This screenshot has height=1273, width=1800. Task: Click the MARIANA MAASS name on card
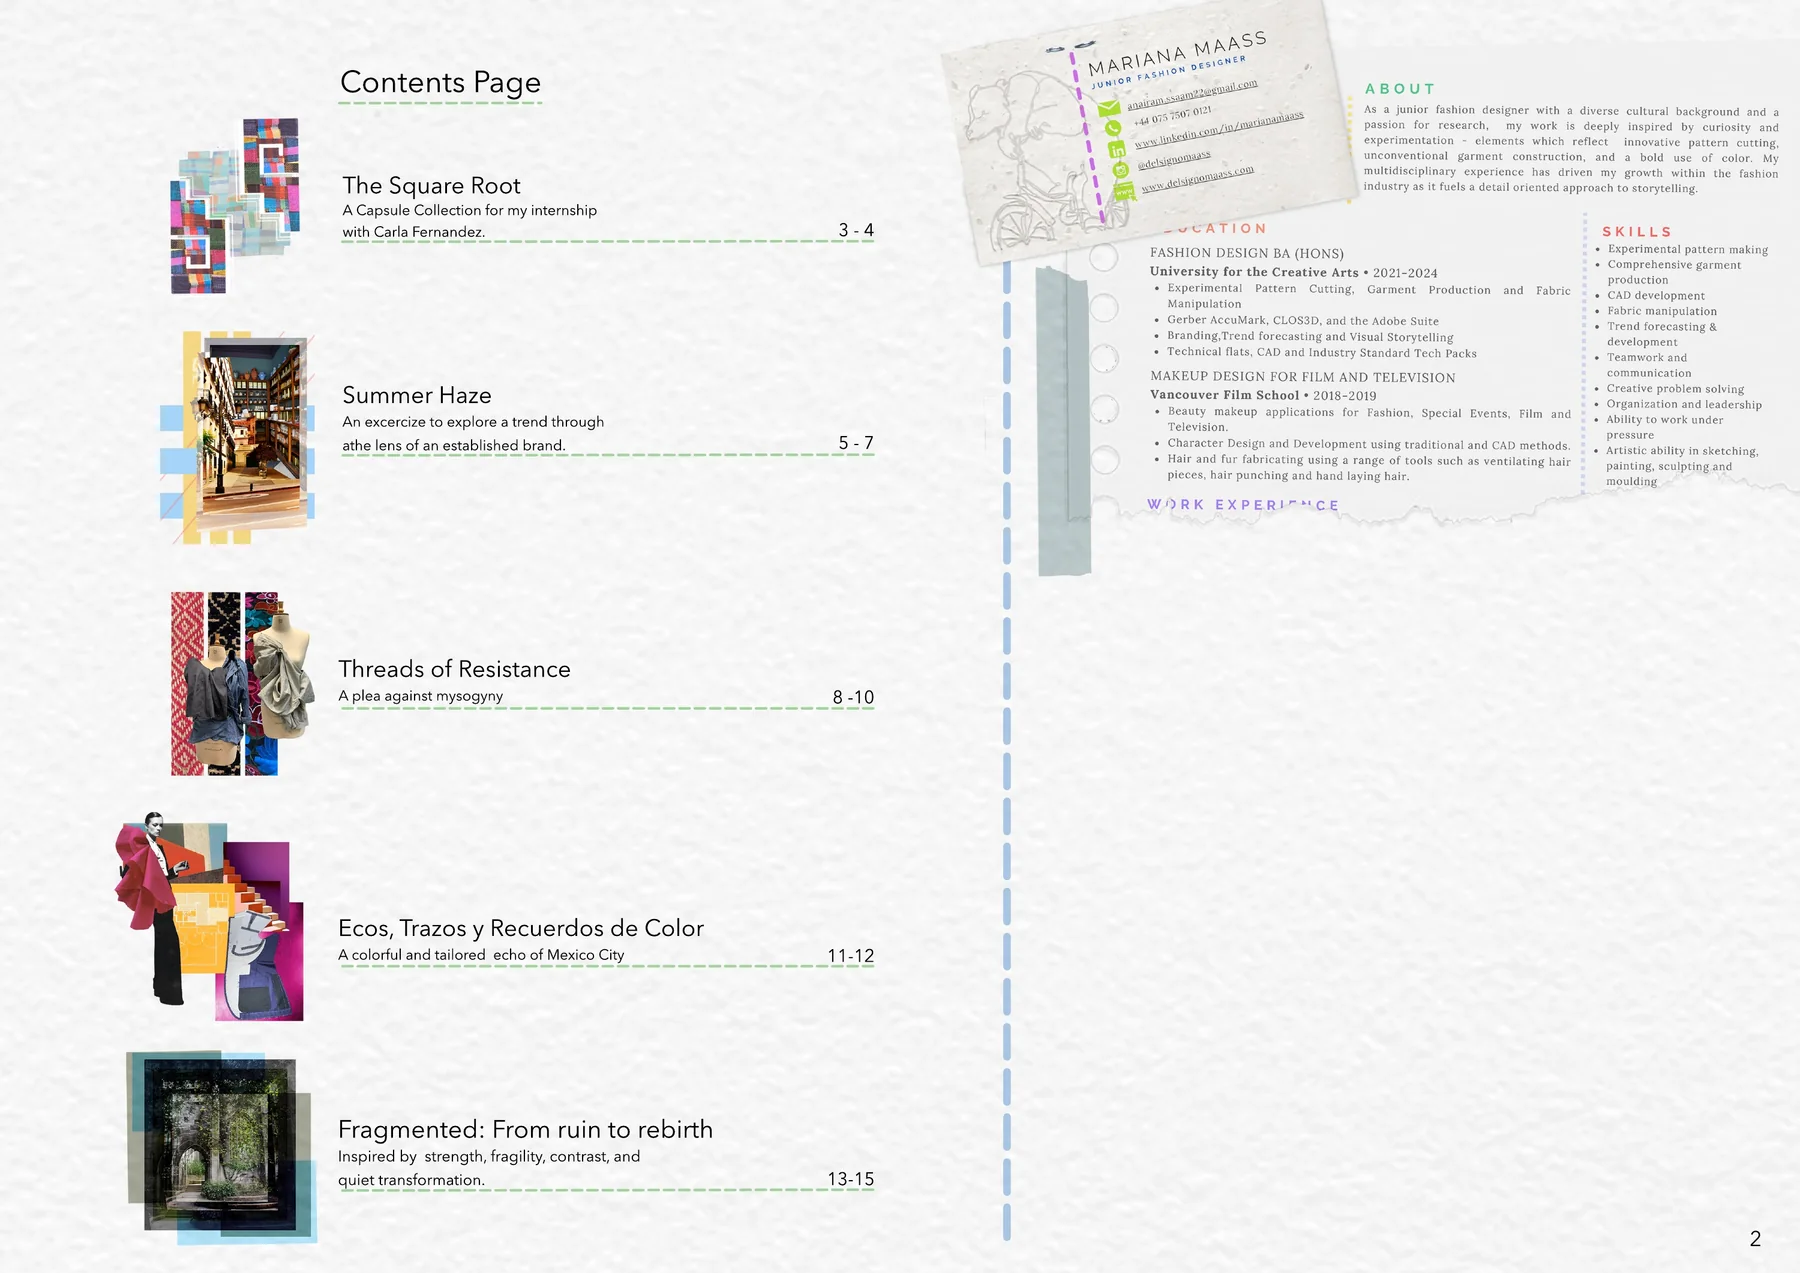[1178, 53]
